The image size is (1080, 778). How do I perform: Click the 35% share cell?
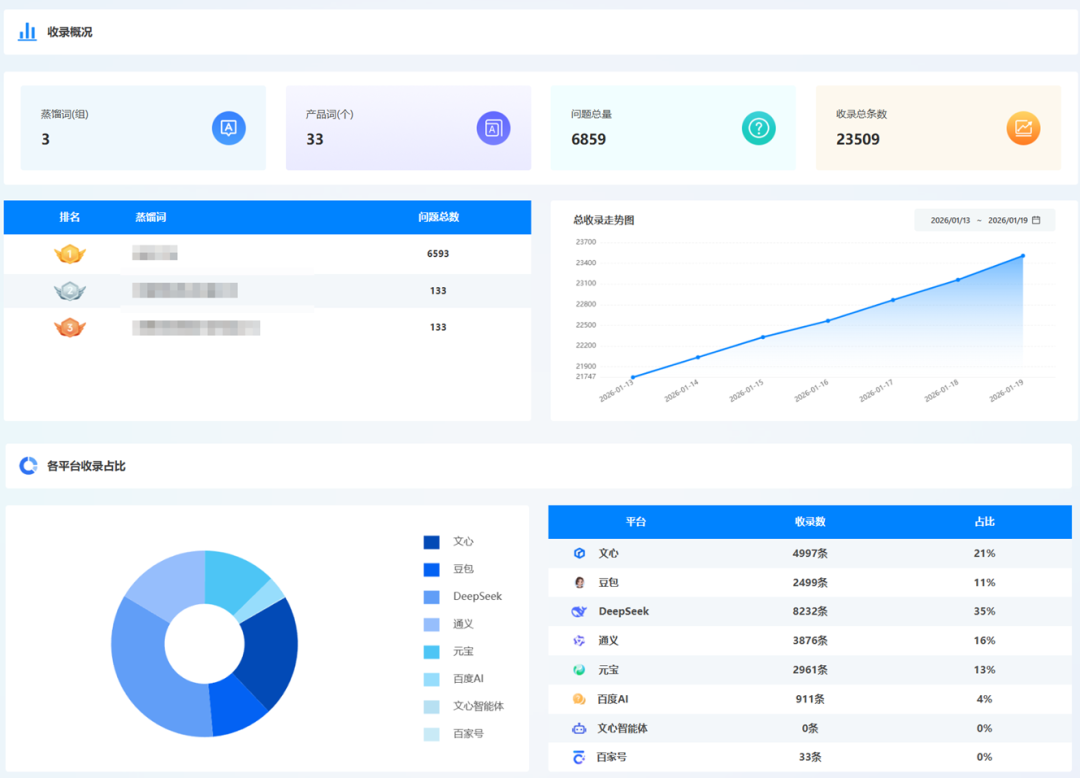[x=984, y=611]
